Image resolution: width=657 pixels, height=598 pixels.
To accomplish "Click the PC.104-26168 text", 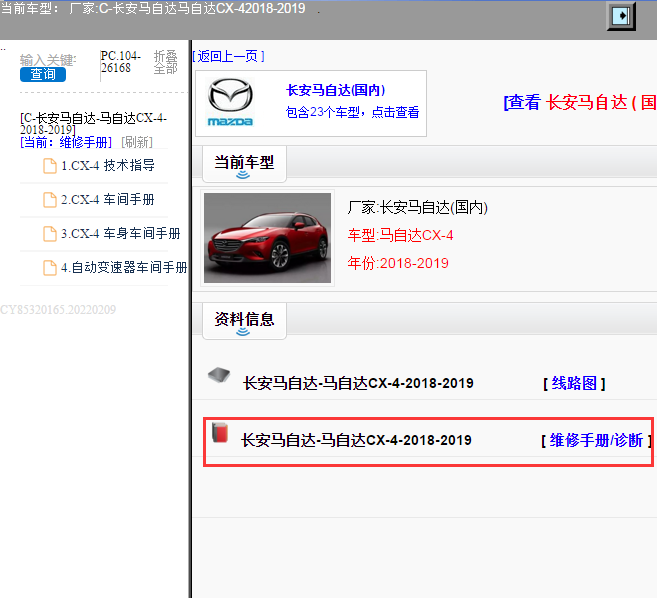I will [x=121, y=62].
